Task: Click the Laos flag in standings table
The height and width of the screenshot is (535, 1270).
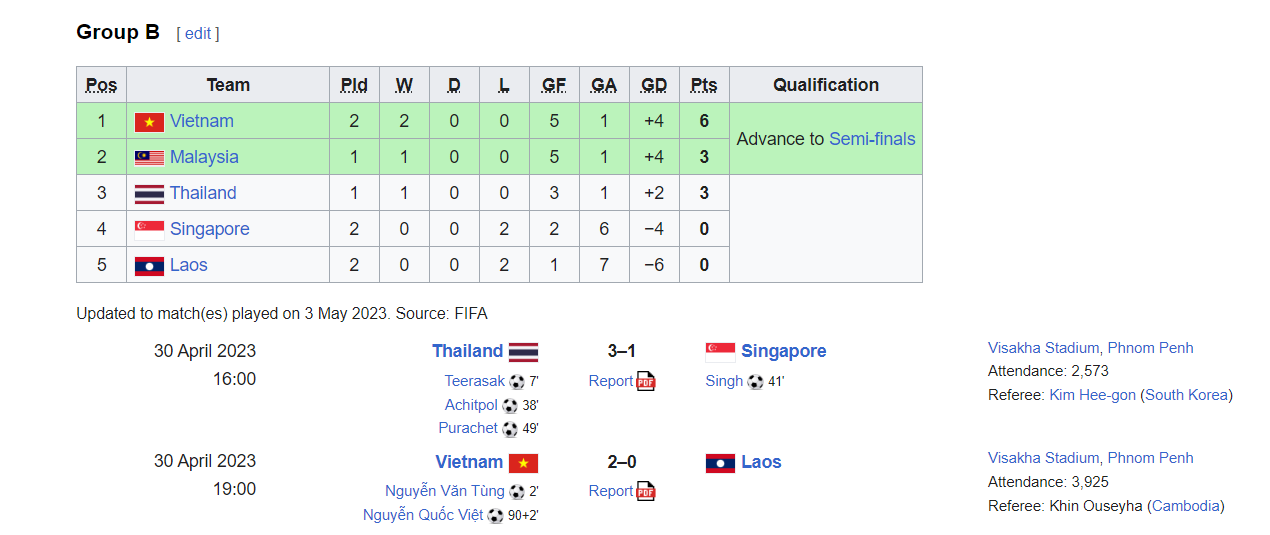Action: click(x=149, y=266)
